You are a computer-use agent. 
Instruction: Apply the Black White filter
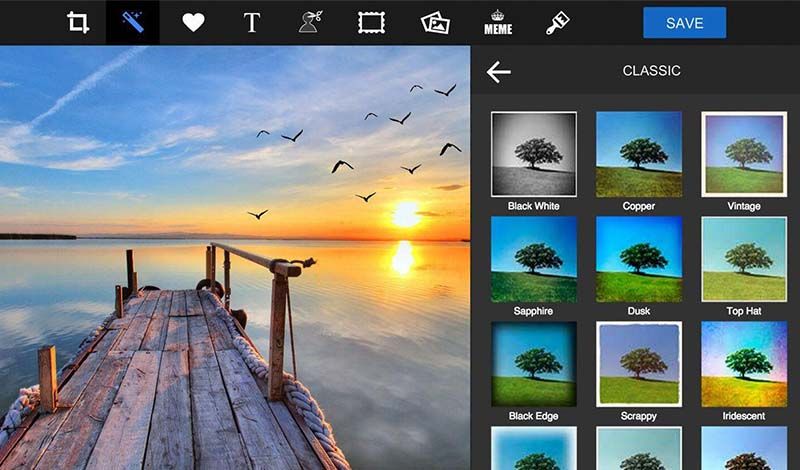pyautogui.click(x=533, y=153)
